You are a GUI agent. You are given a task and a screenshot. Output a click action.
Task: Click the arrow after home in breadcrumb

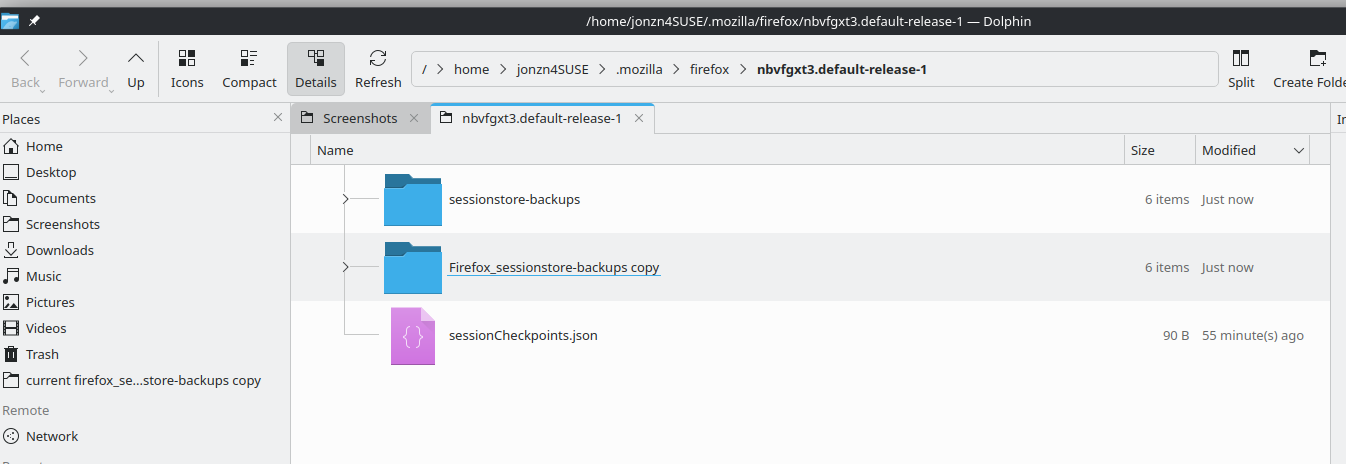(503, 69)
